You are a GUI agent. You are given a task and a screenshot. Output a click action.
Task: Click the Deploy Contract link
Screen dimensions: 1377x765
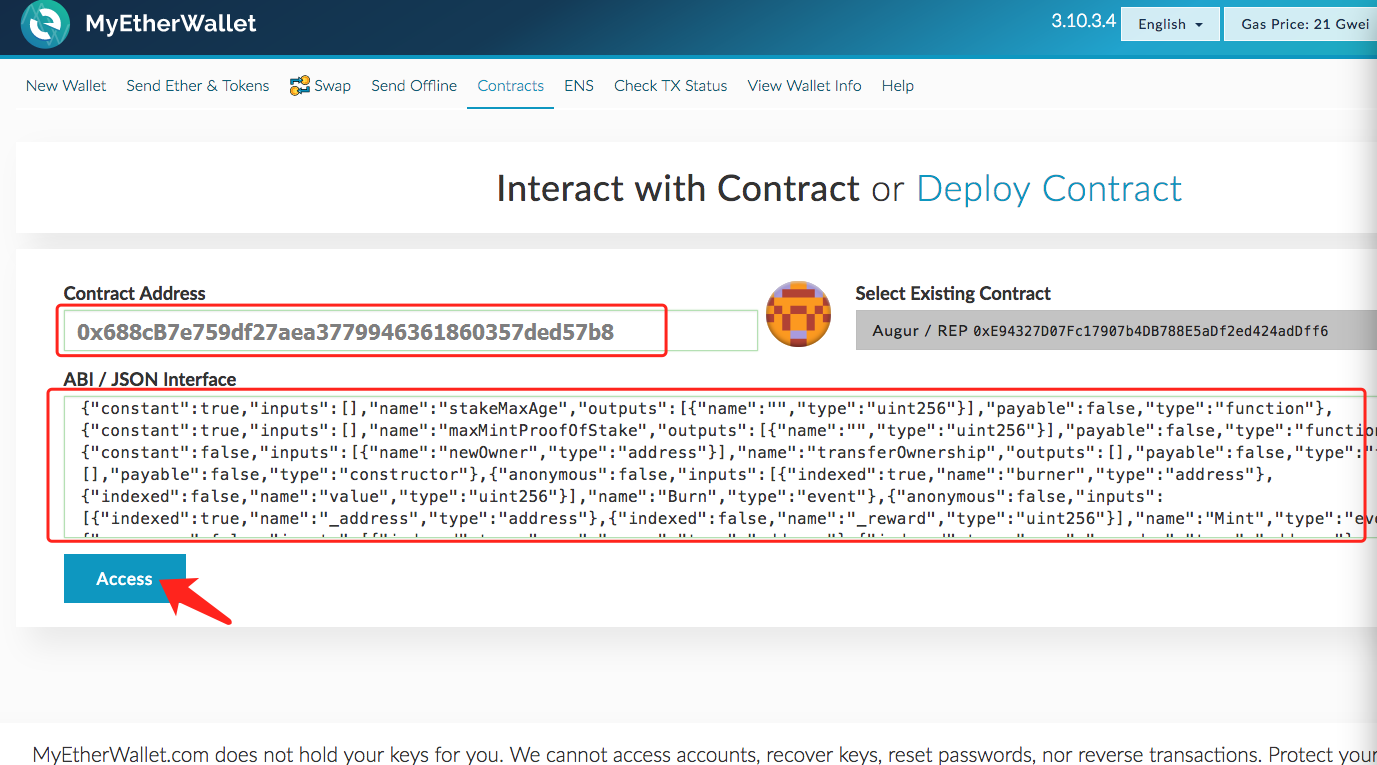1049,189
